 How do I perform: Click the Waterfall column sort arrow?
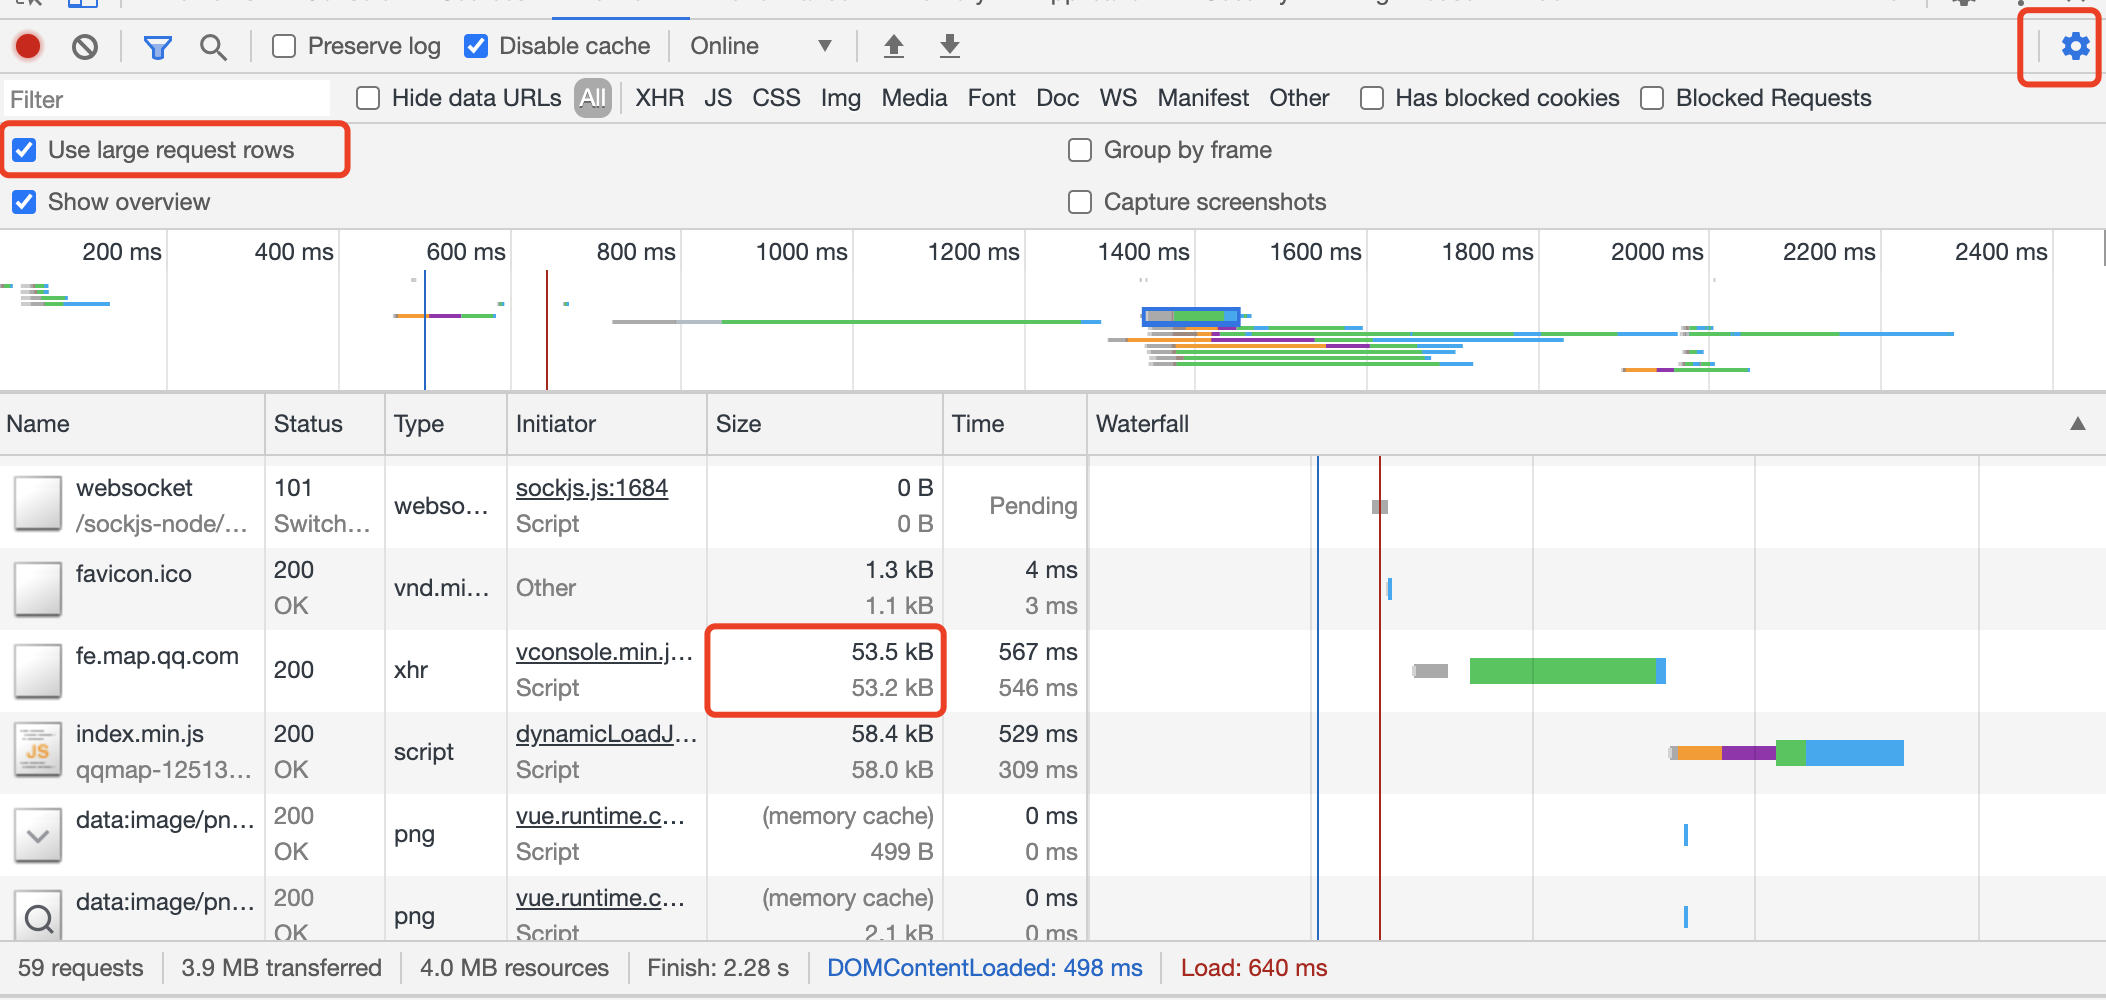[2077, 424]
